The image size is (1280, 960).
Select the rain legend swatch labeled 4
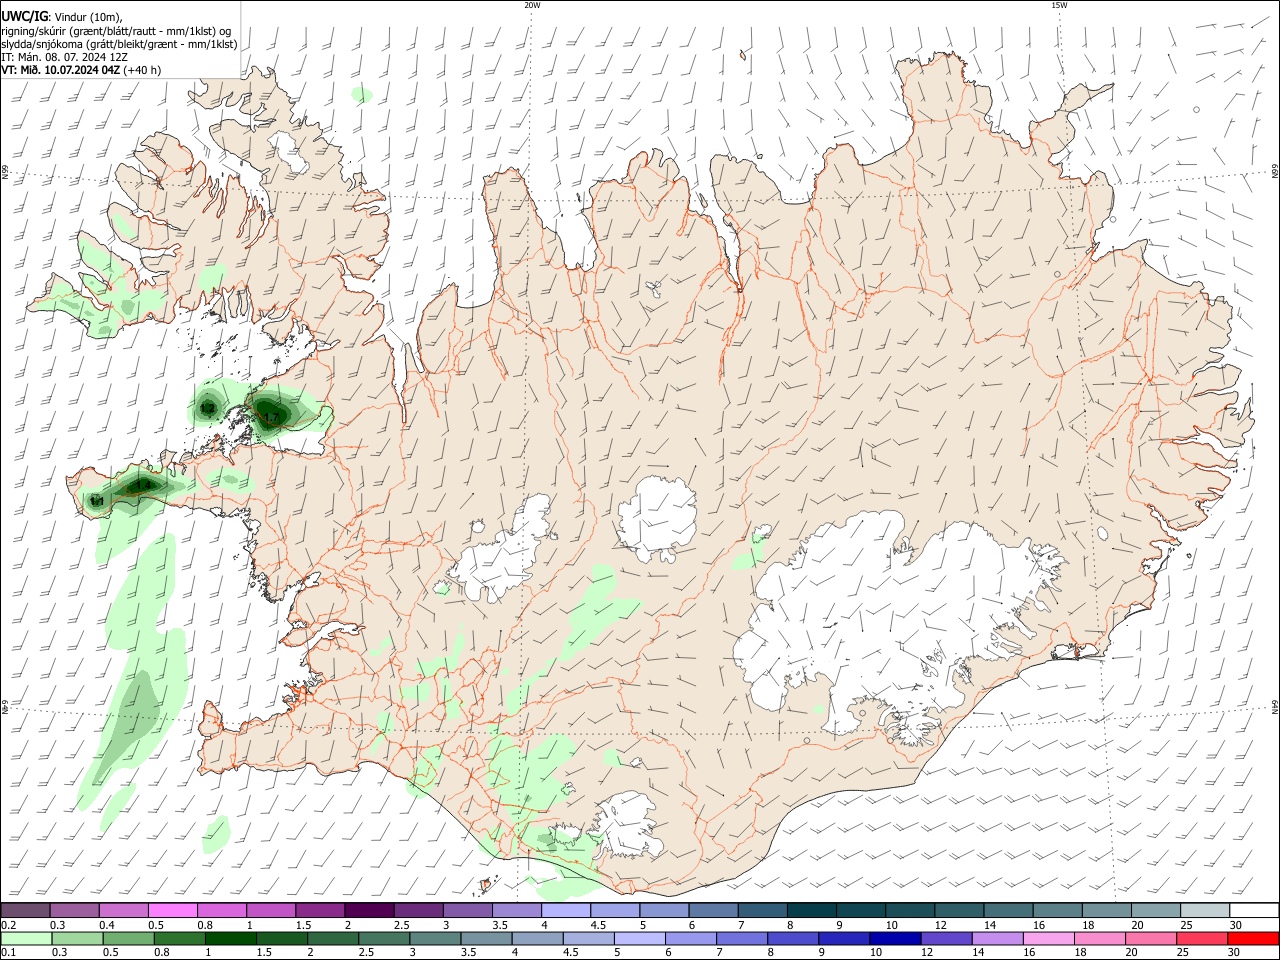point(537,938)
